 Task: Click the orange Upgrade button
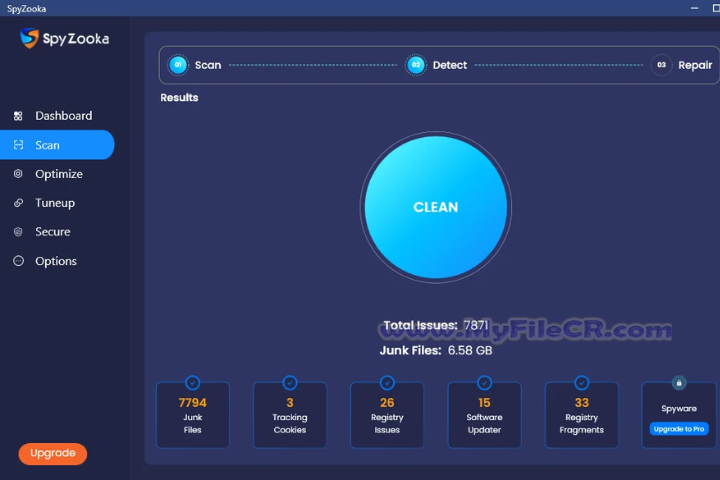point(53,453)
